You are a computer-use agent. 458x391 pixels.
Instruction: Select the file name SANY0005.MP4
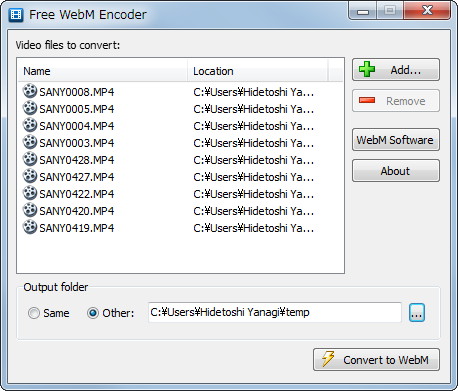77,109
